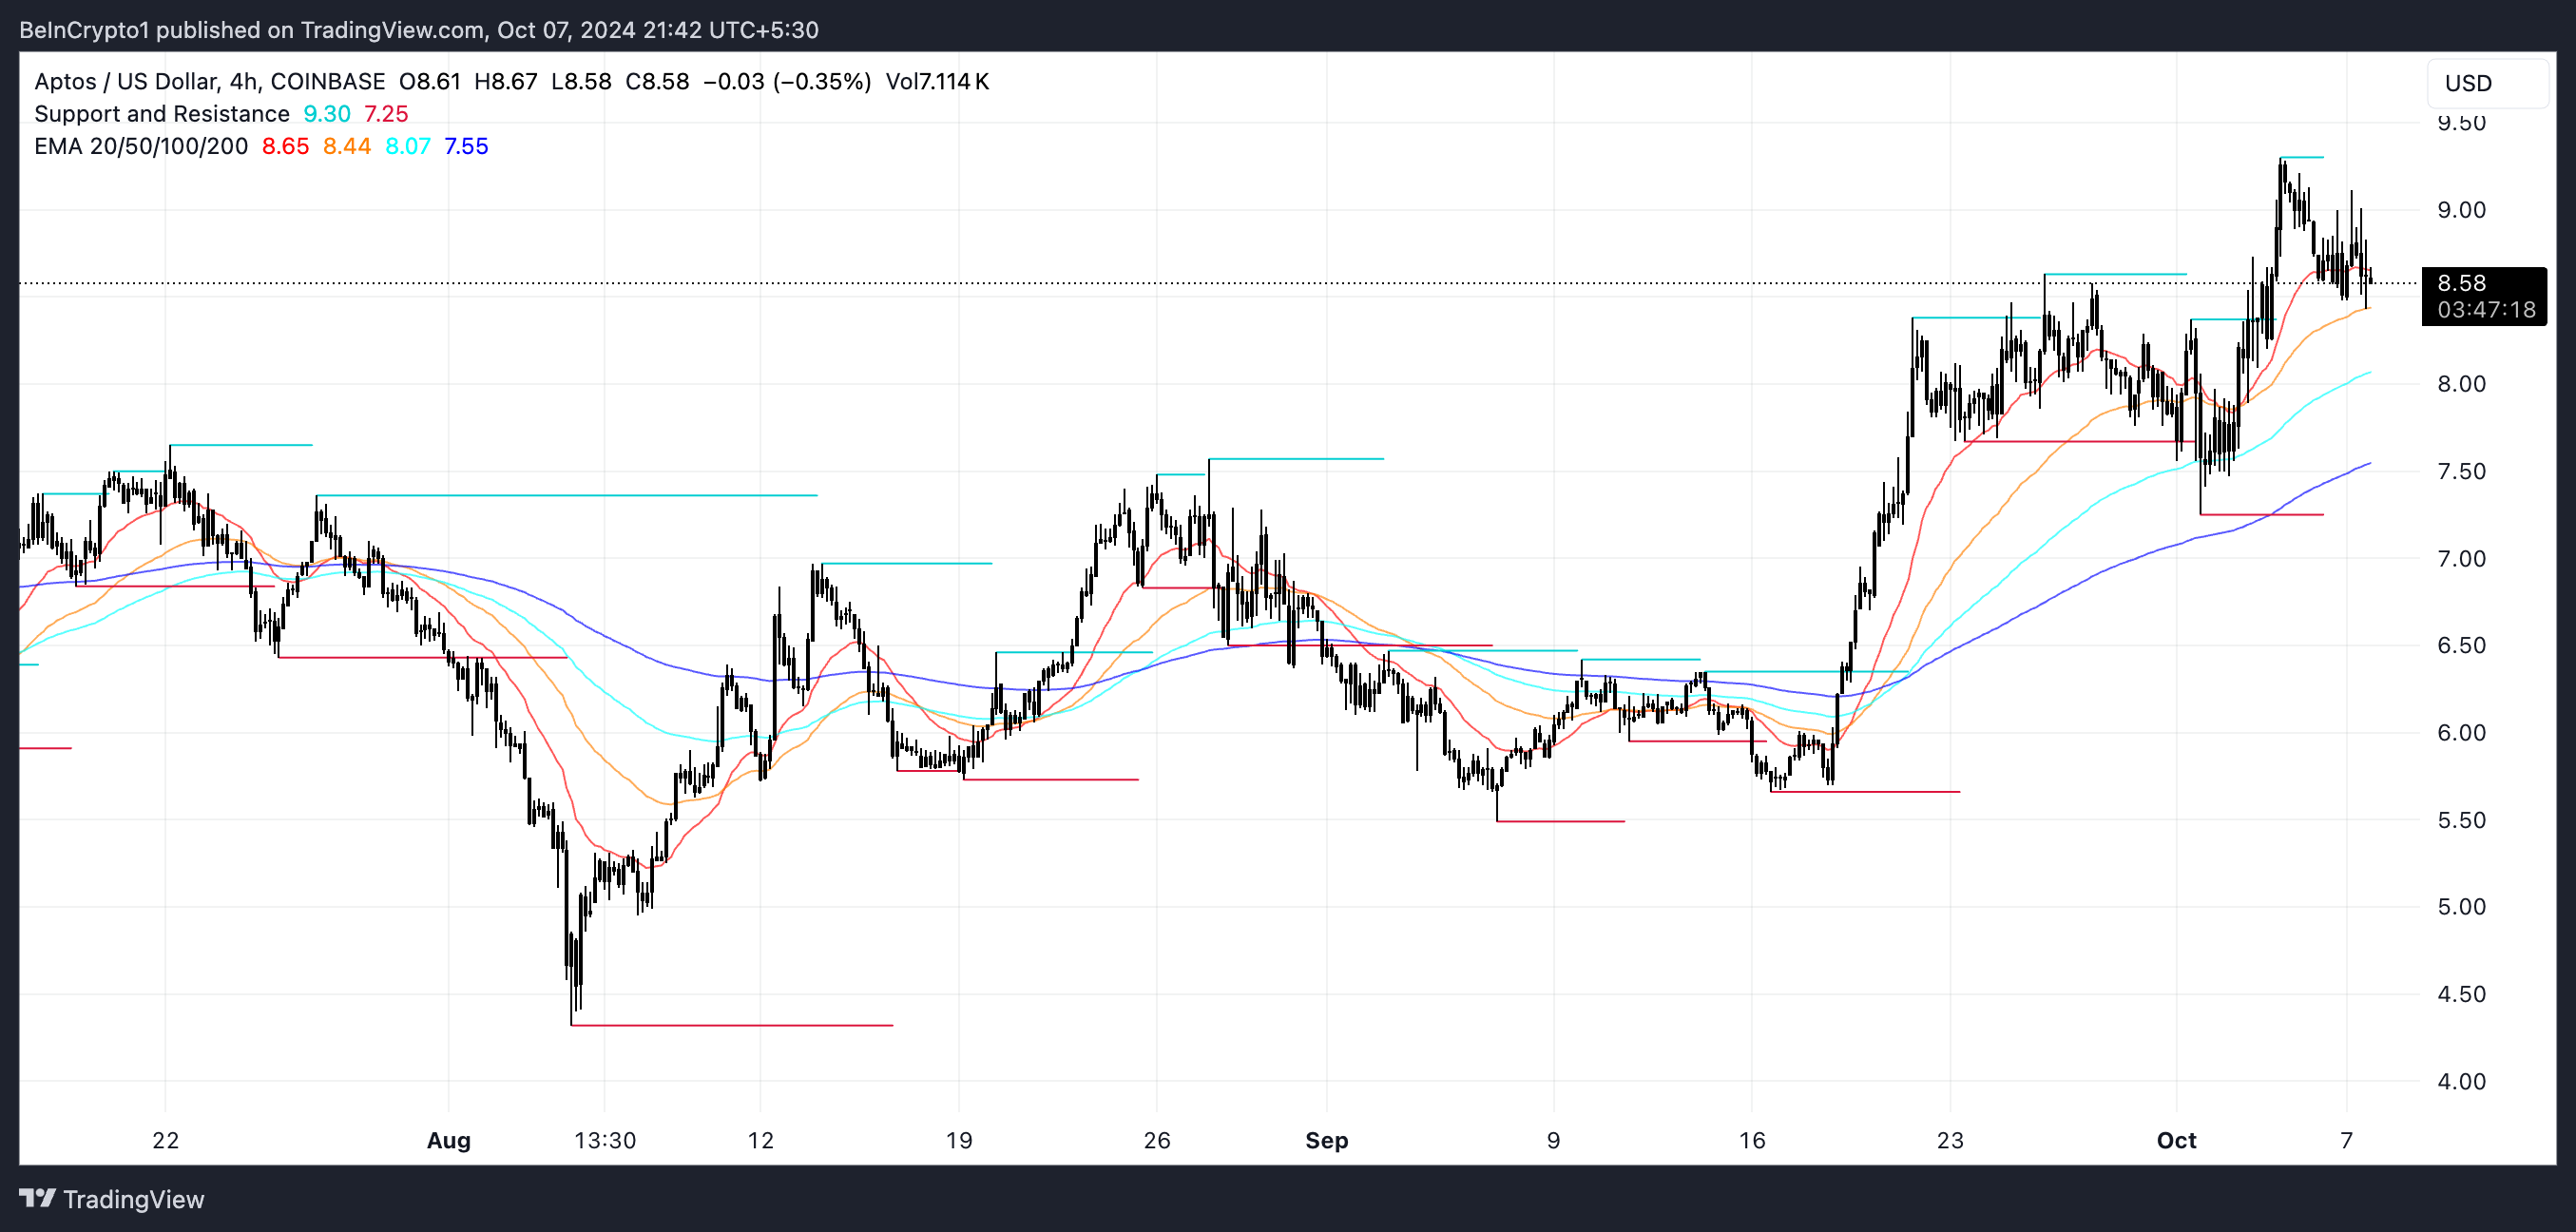The width and height of the screenshot is (2576, 1232).
Task: Select the EMA 20/50/100/200 indicator legend
Action: point(140,146)
